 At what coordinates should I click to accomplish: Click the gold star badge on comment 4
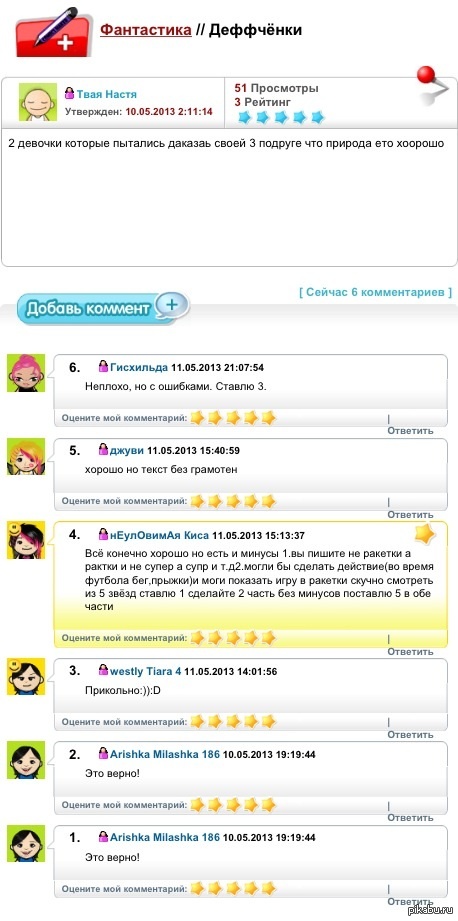coord(424,535)
